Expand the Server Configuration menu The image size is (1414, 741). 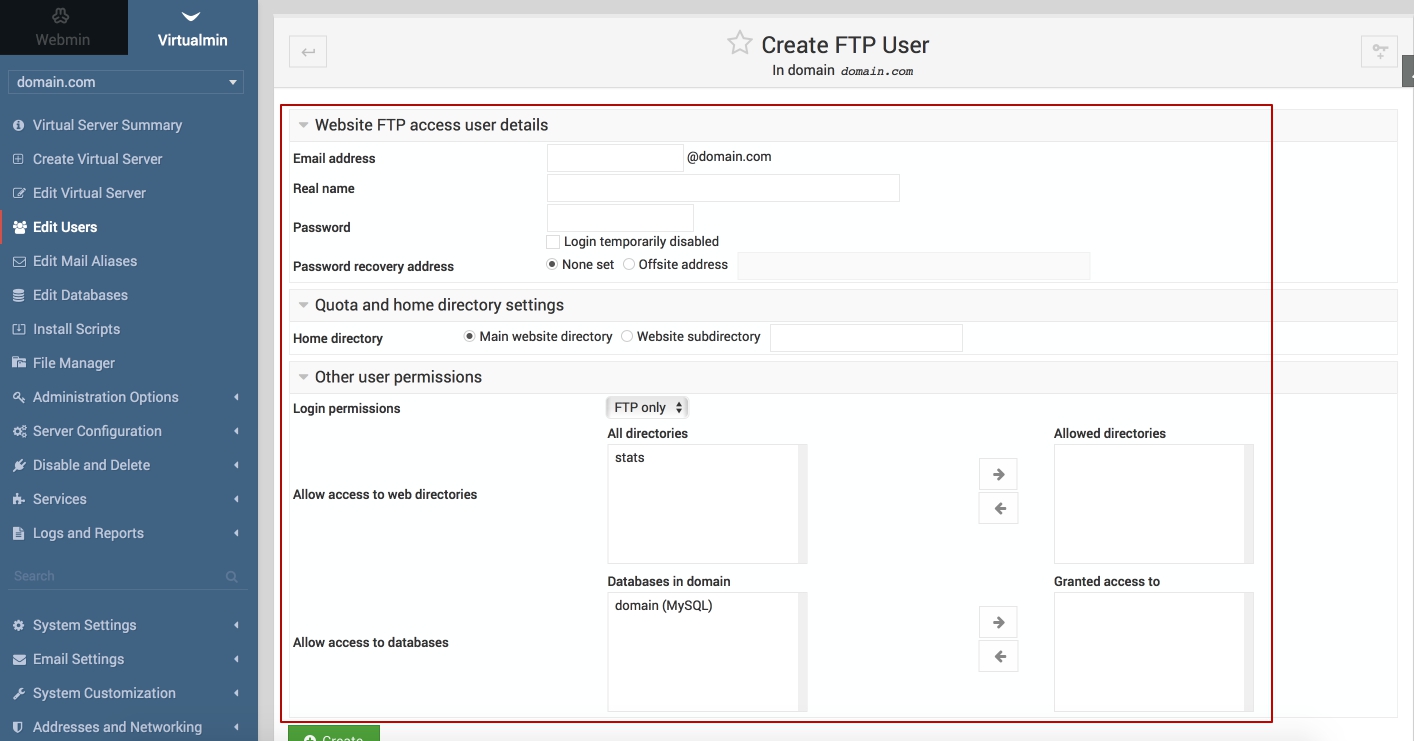pos(97,431)
